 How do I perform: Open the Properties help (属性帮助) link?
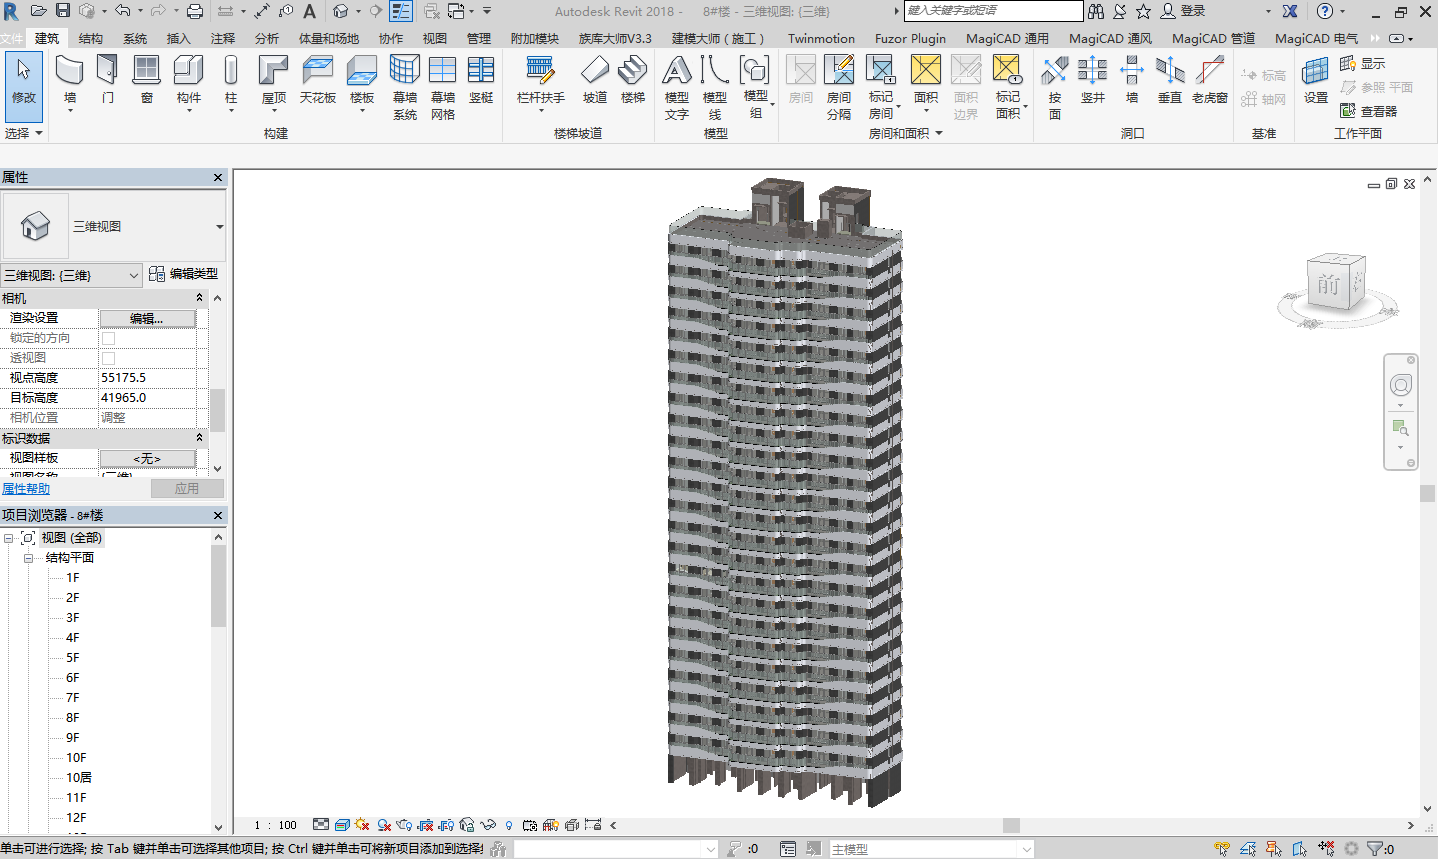[26, 488]
